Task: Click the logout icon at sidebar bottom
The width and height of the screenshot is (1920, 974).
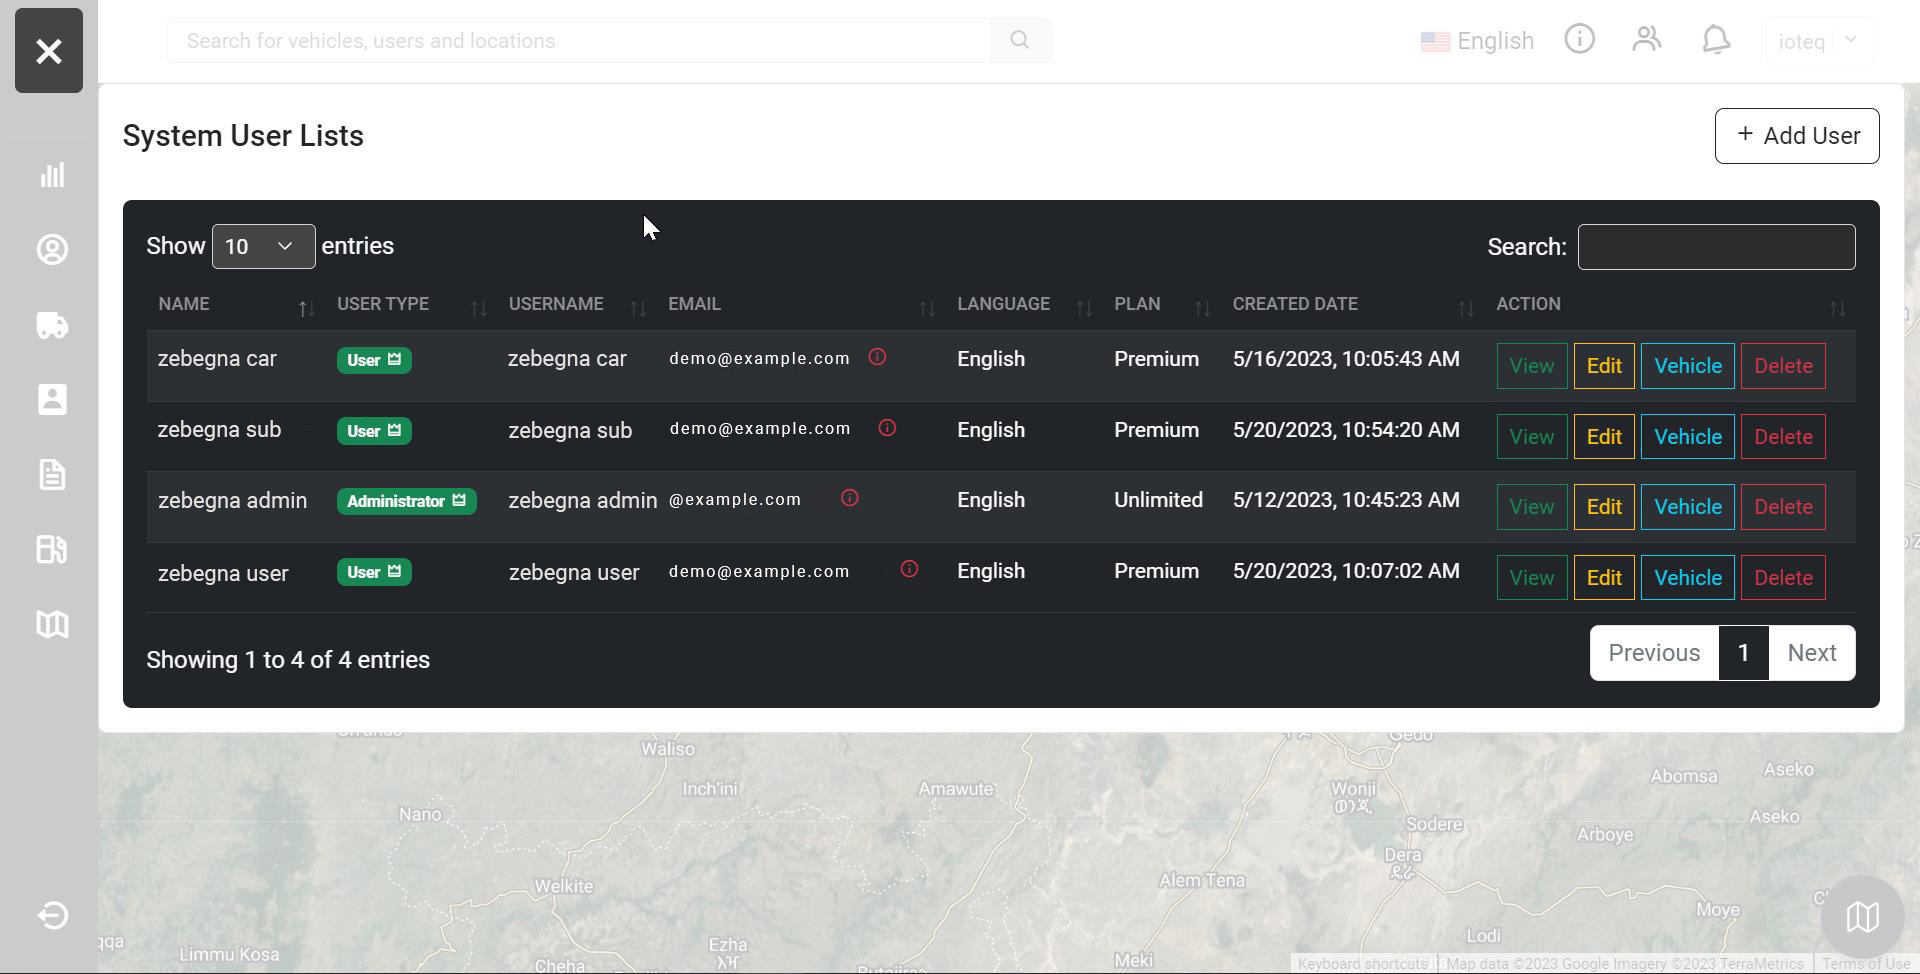Action: pyautogui.click(x=52, y=915)
